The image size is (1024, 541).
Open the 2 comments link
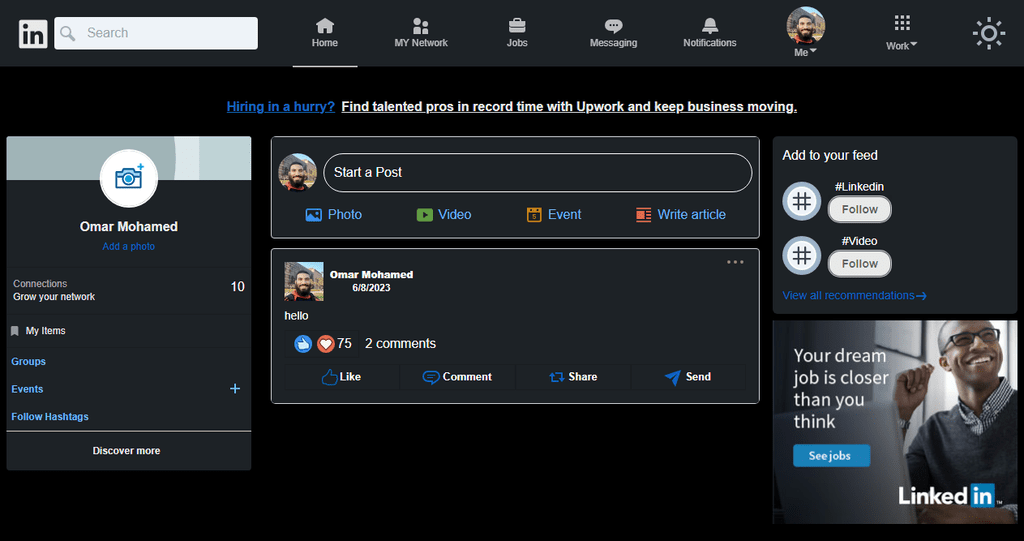click(x=400, y=344)
